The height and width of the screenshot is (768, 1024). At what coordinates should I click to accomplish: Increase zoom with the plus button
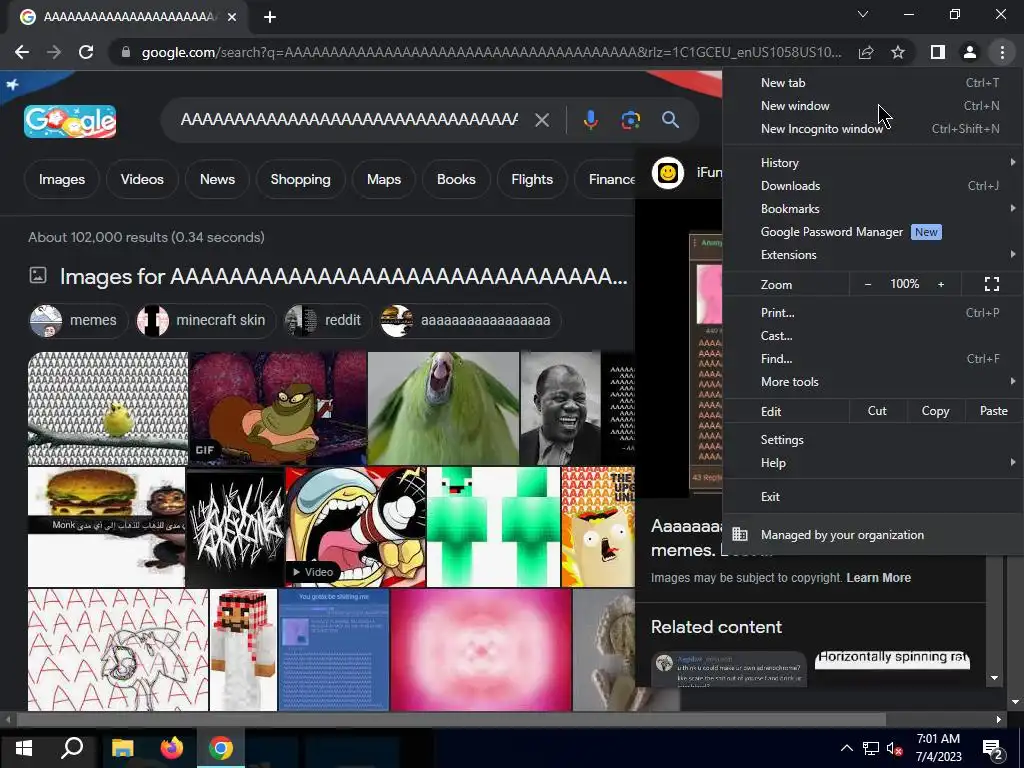click(x=941, y=284)
